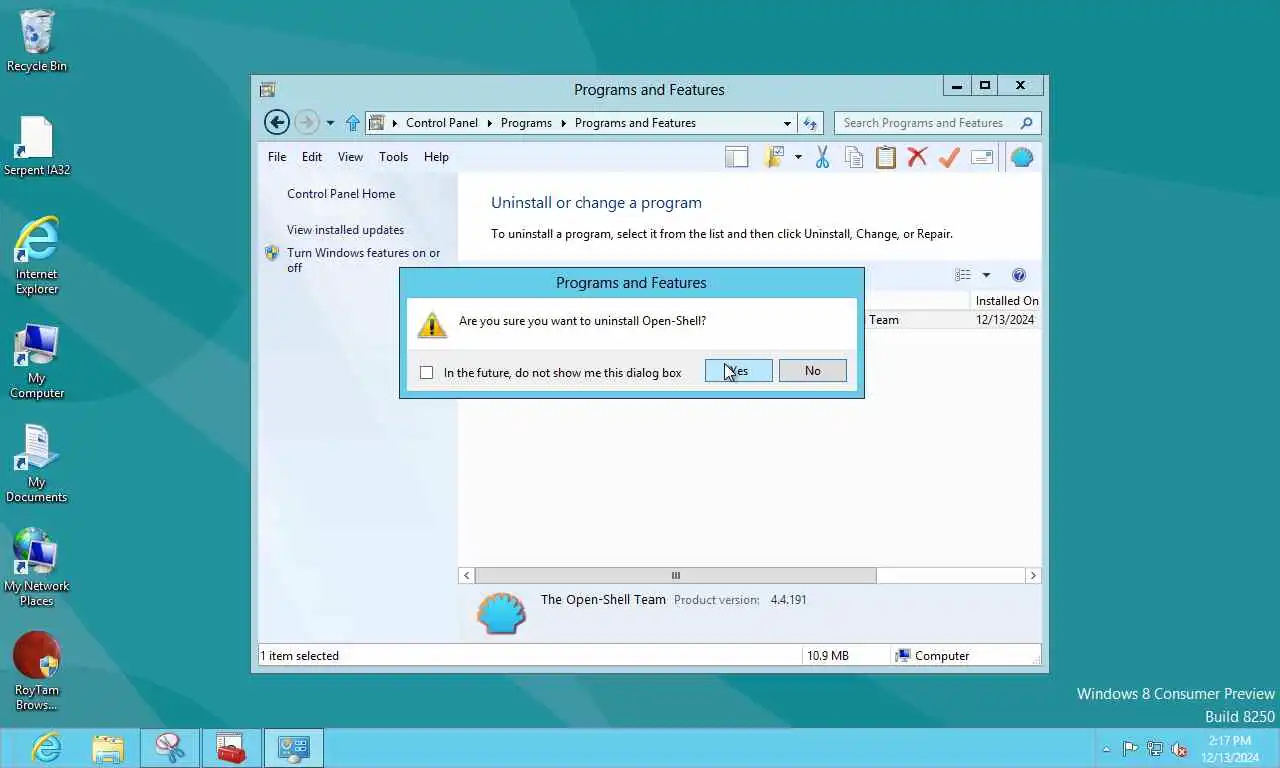Click the My Computer desktop icon
The image size is (1280, 768).
click(x=37, y=361)
